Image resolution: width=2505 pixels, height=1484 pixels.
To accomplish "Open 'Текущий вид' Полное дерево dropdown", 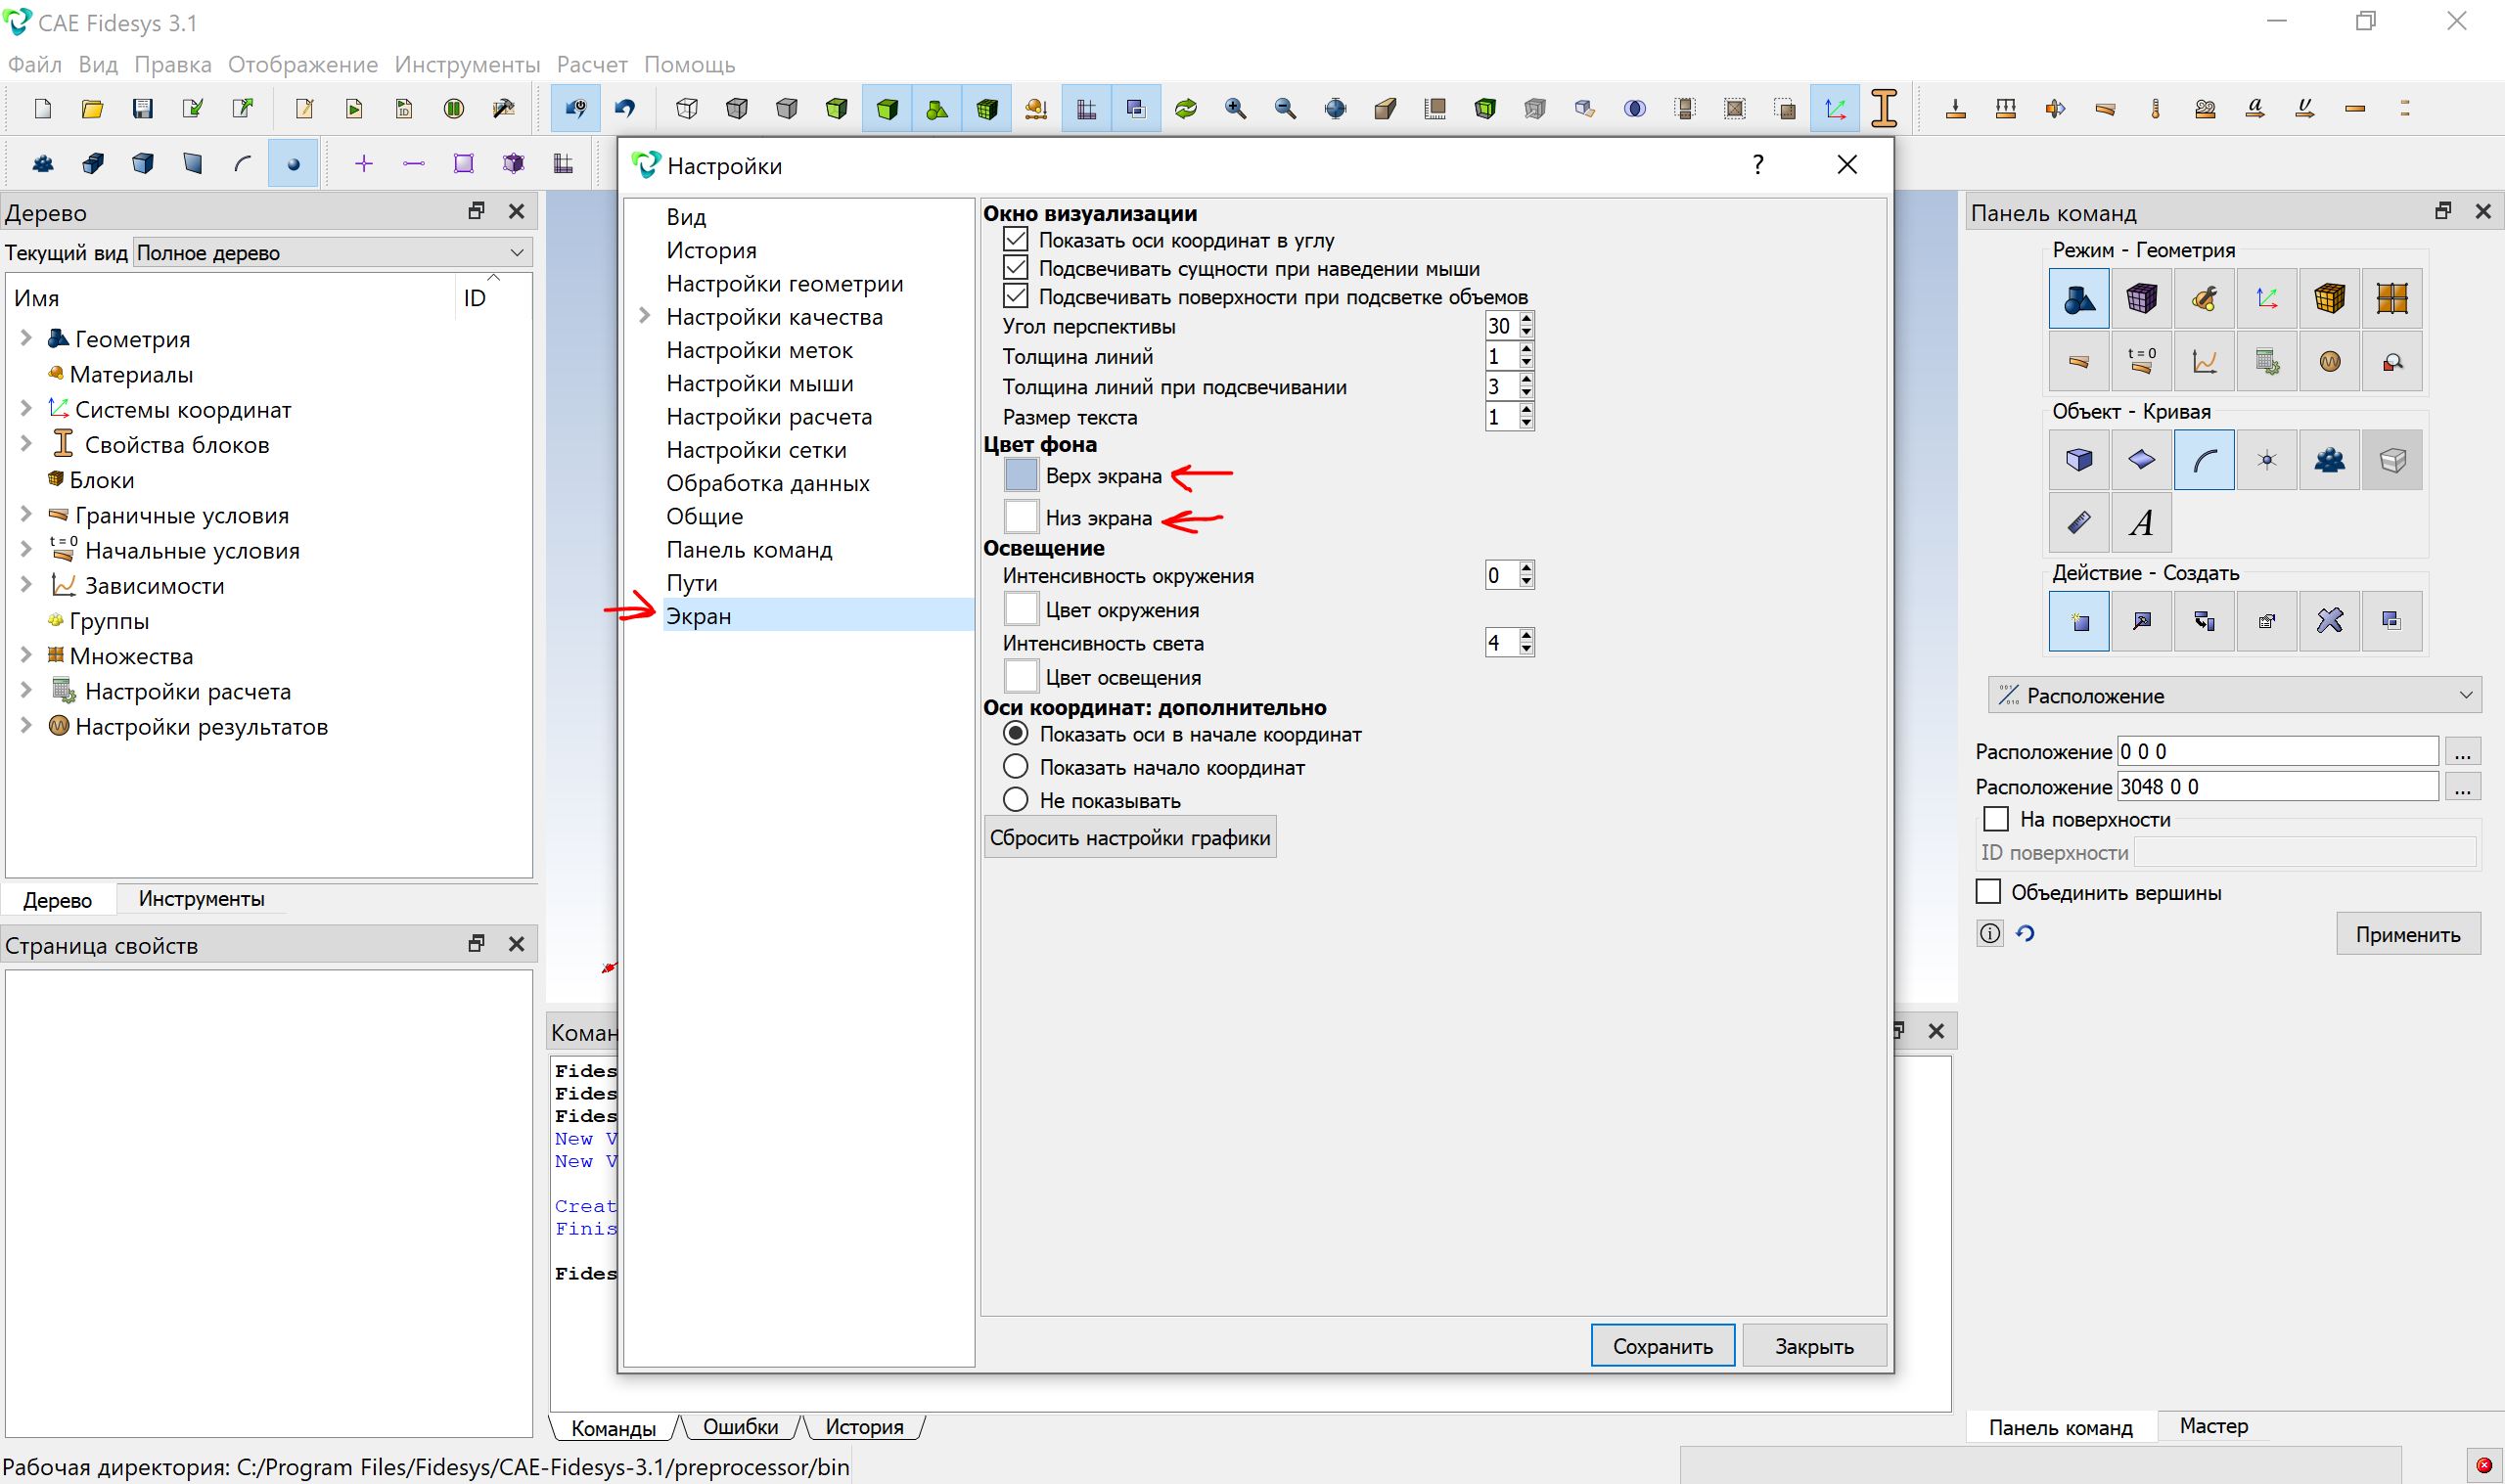I will coord(332,252).
